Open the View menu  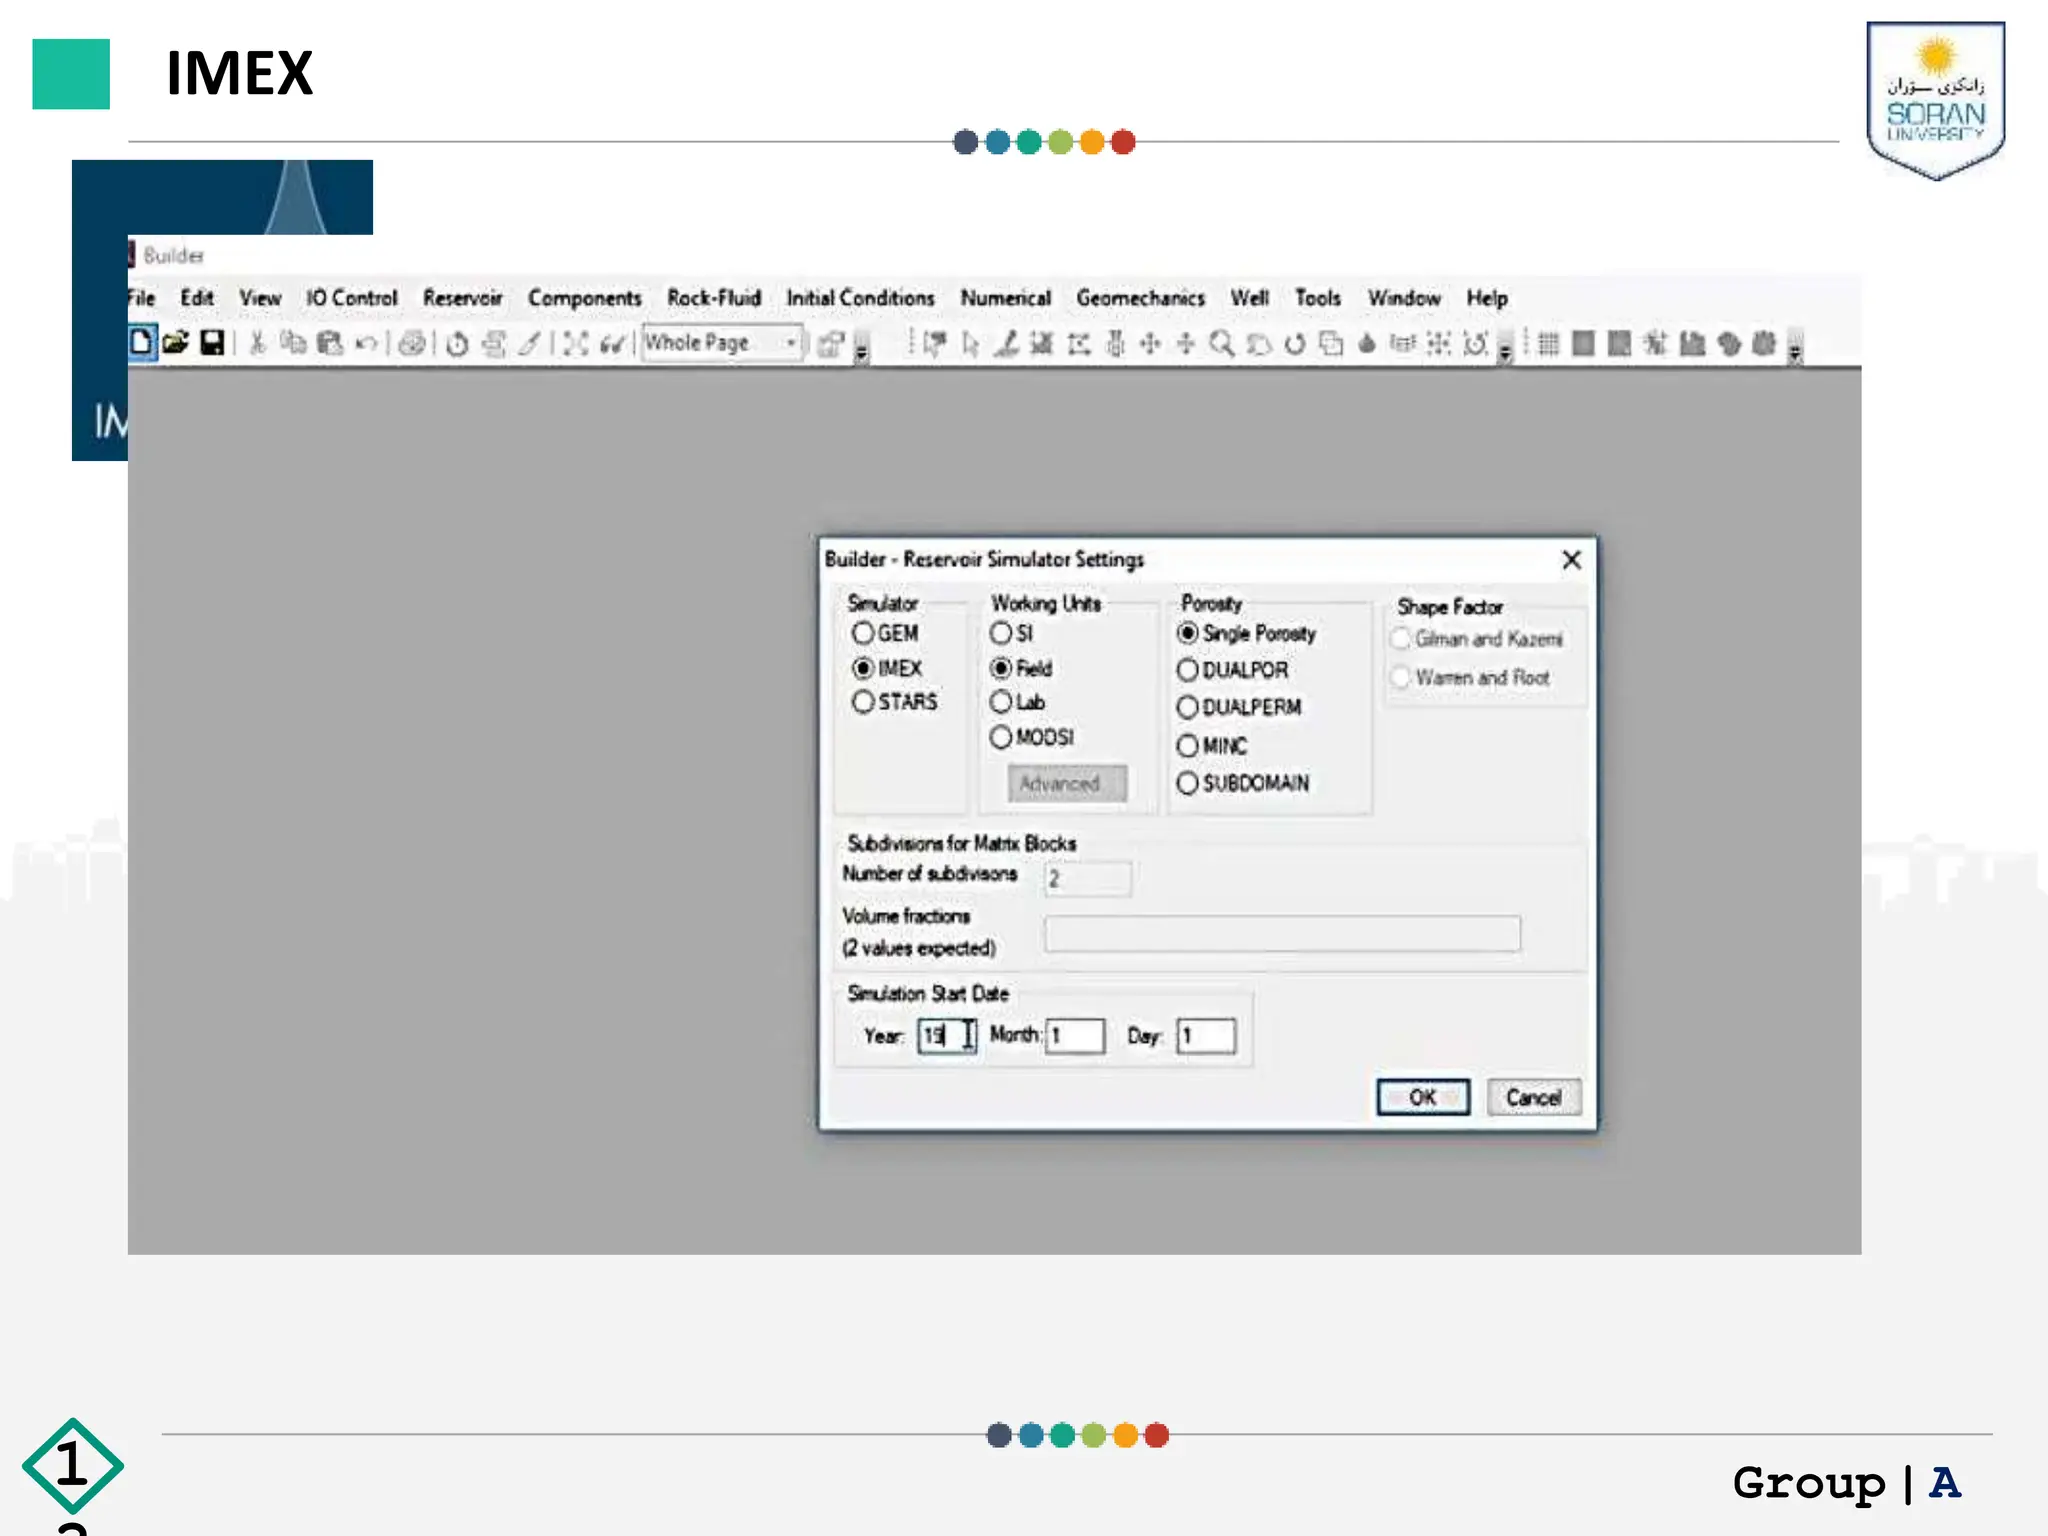pyautogui.click(x=260, y=298)
